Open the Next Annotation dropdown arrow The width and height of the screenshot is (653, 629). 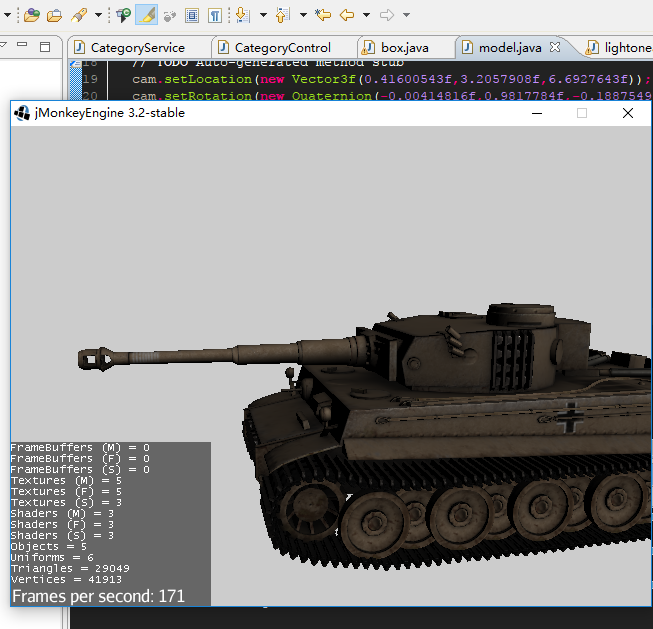pyautogui.click(x=263, y=15)
